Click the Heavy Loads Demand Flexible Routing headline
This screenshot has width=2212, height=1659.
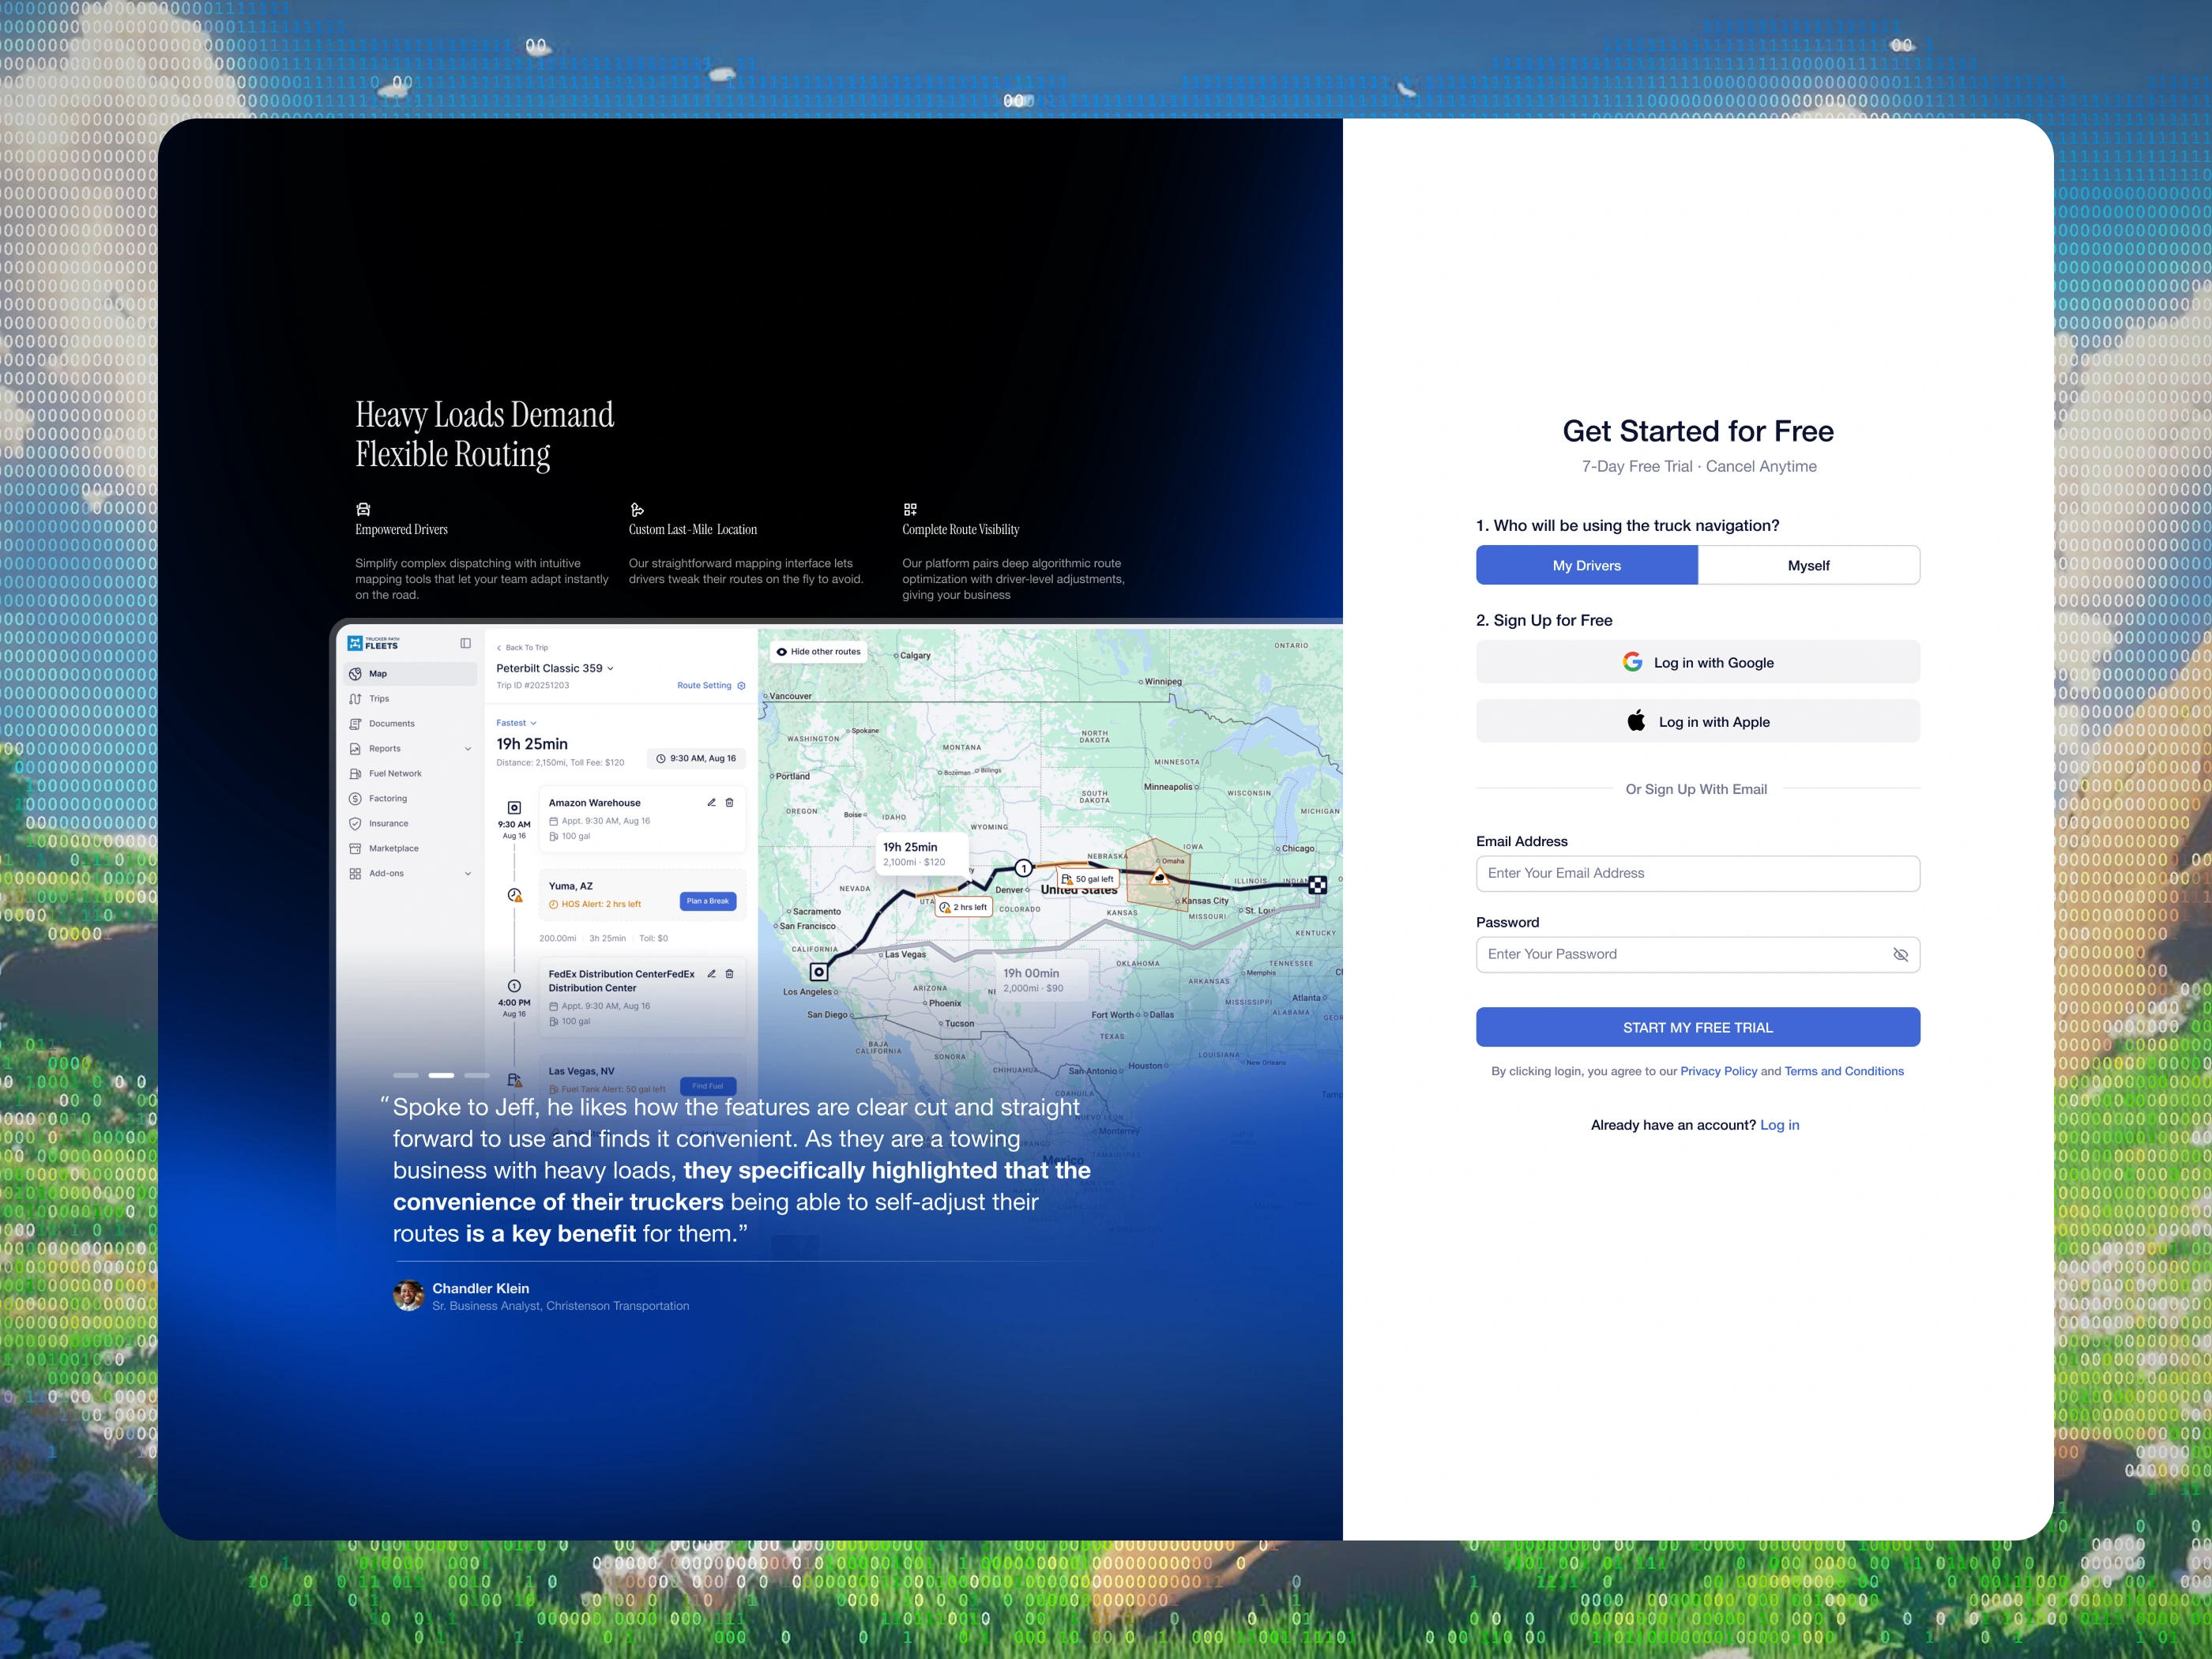pos(485,434)
